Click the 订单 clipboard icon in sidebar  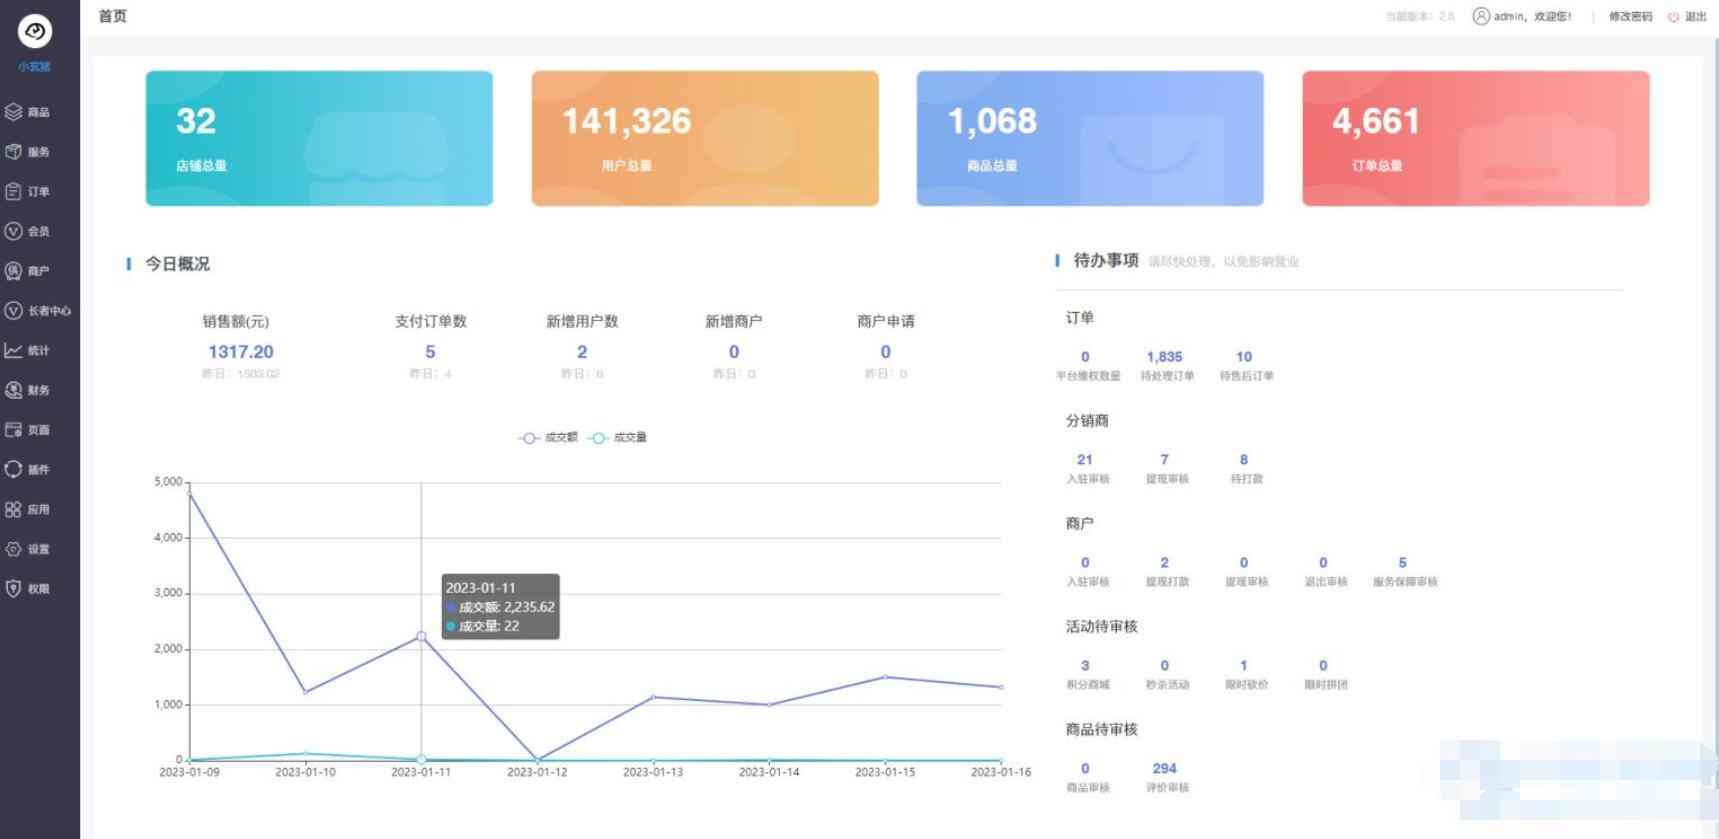[14, 191]
